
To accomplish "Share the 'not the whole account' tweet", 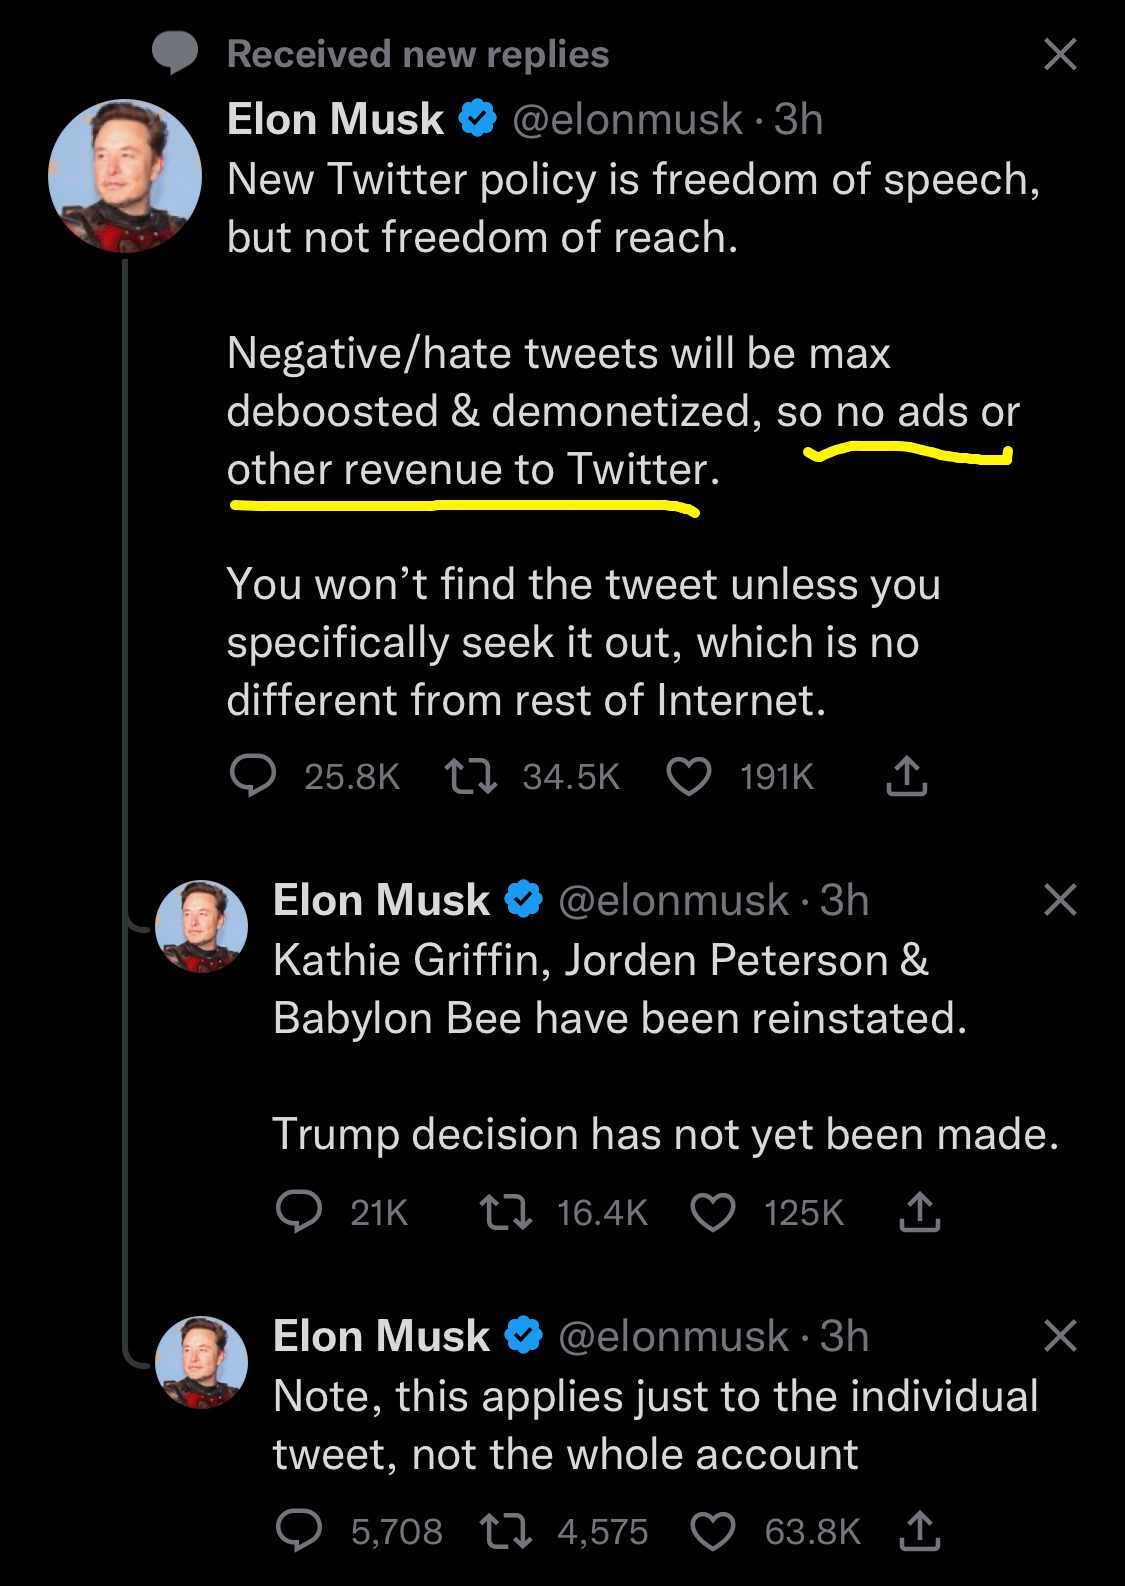I will [x=919, y=1531].
